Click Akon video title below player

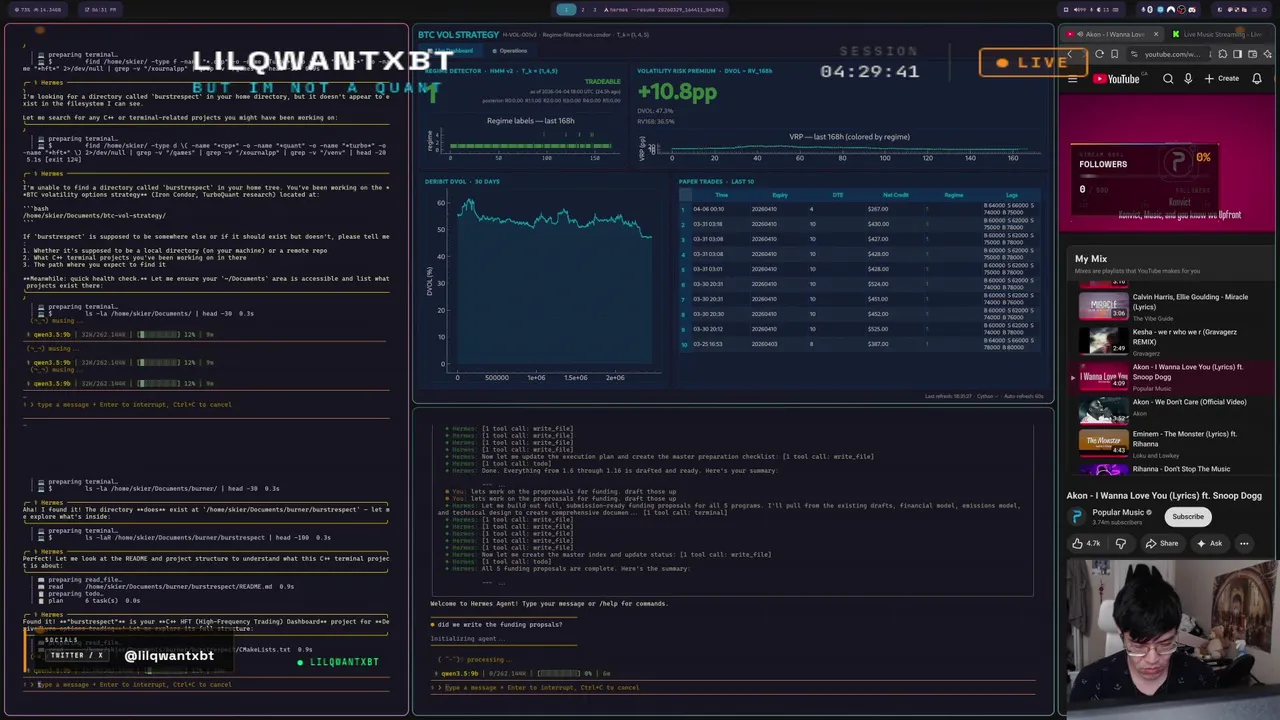(x=1164, y=496)
